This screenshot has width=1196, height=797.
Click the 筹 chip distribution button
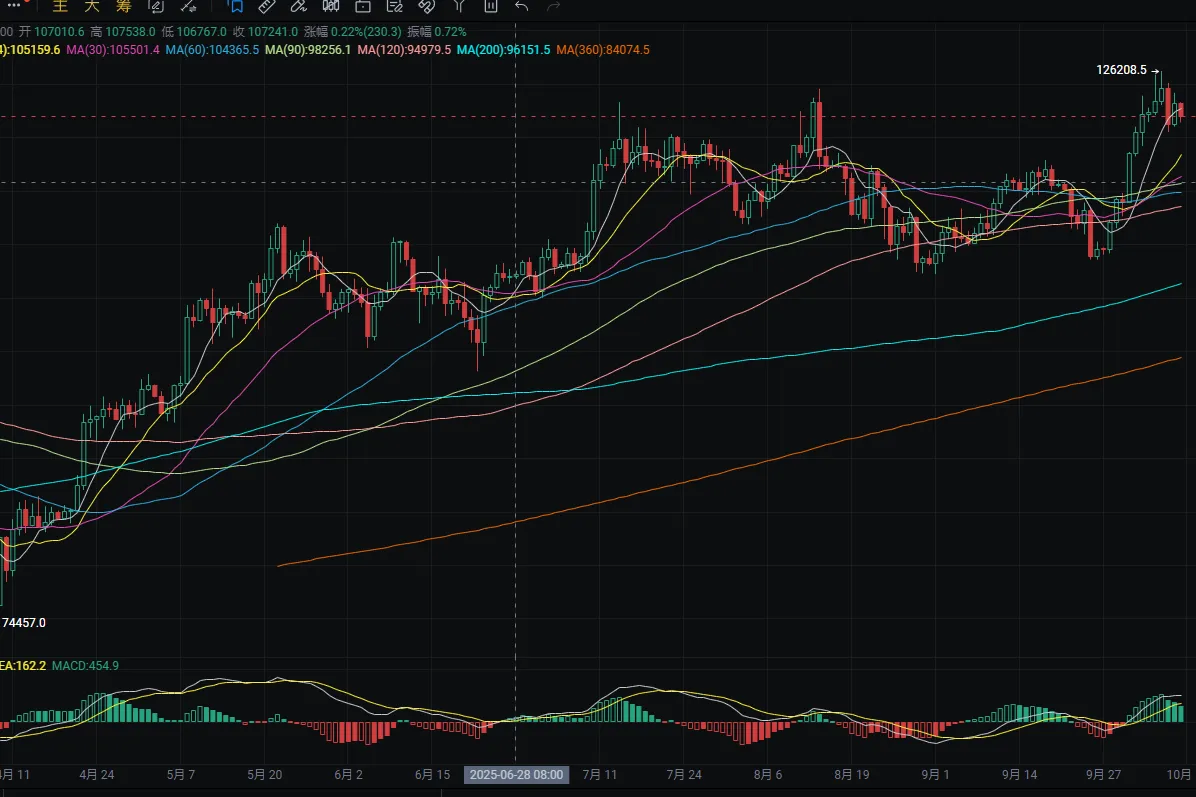(123, 6)
